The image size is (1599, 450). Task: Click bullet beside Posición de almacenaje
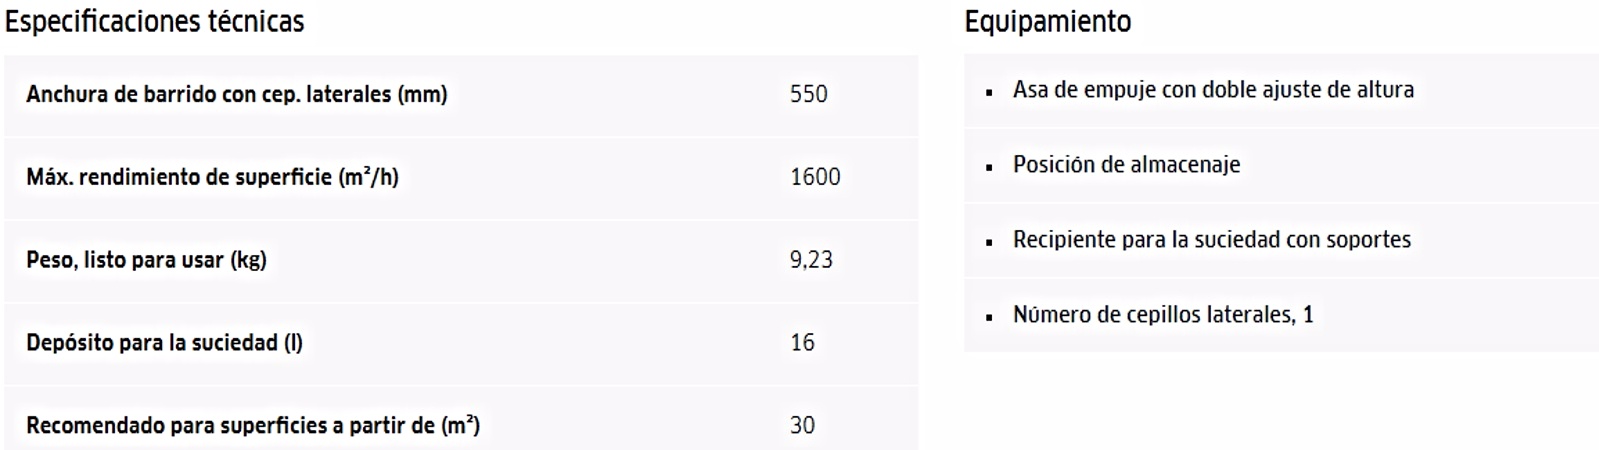[x=989, y=167]
